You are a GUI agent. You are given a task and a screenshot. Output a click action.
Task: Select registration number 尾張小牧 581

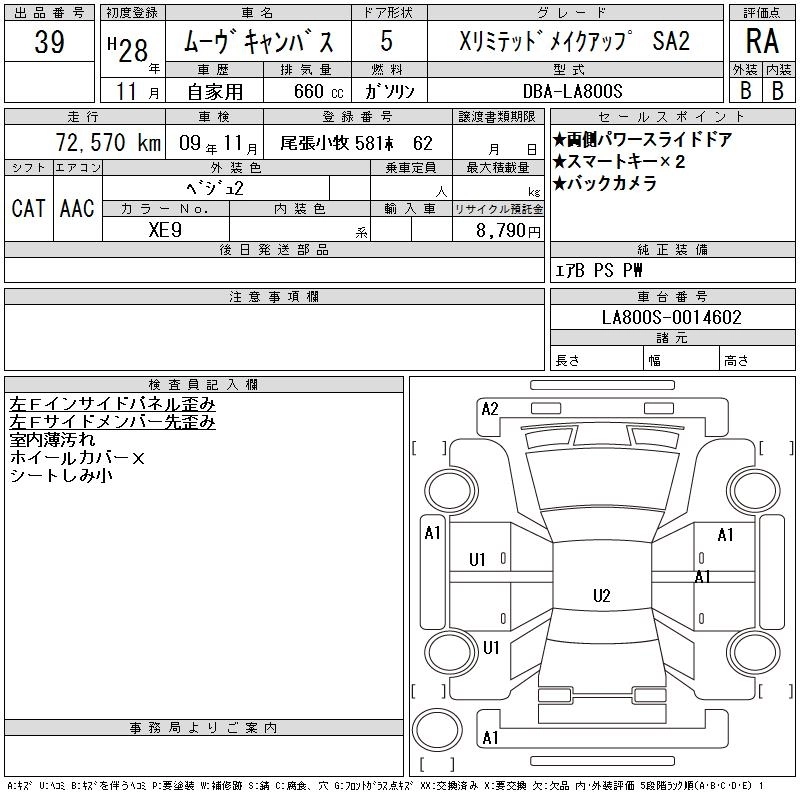(337, 143)
